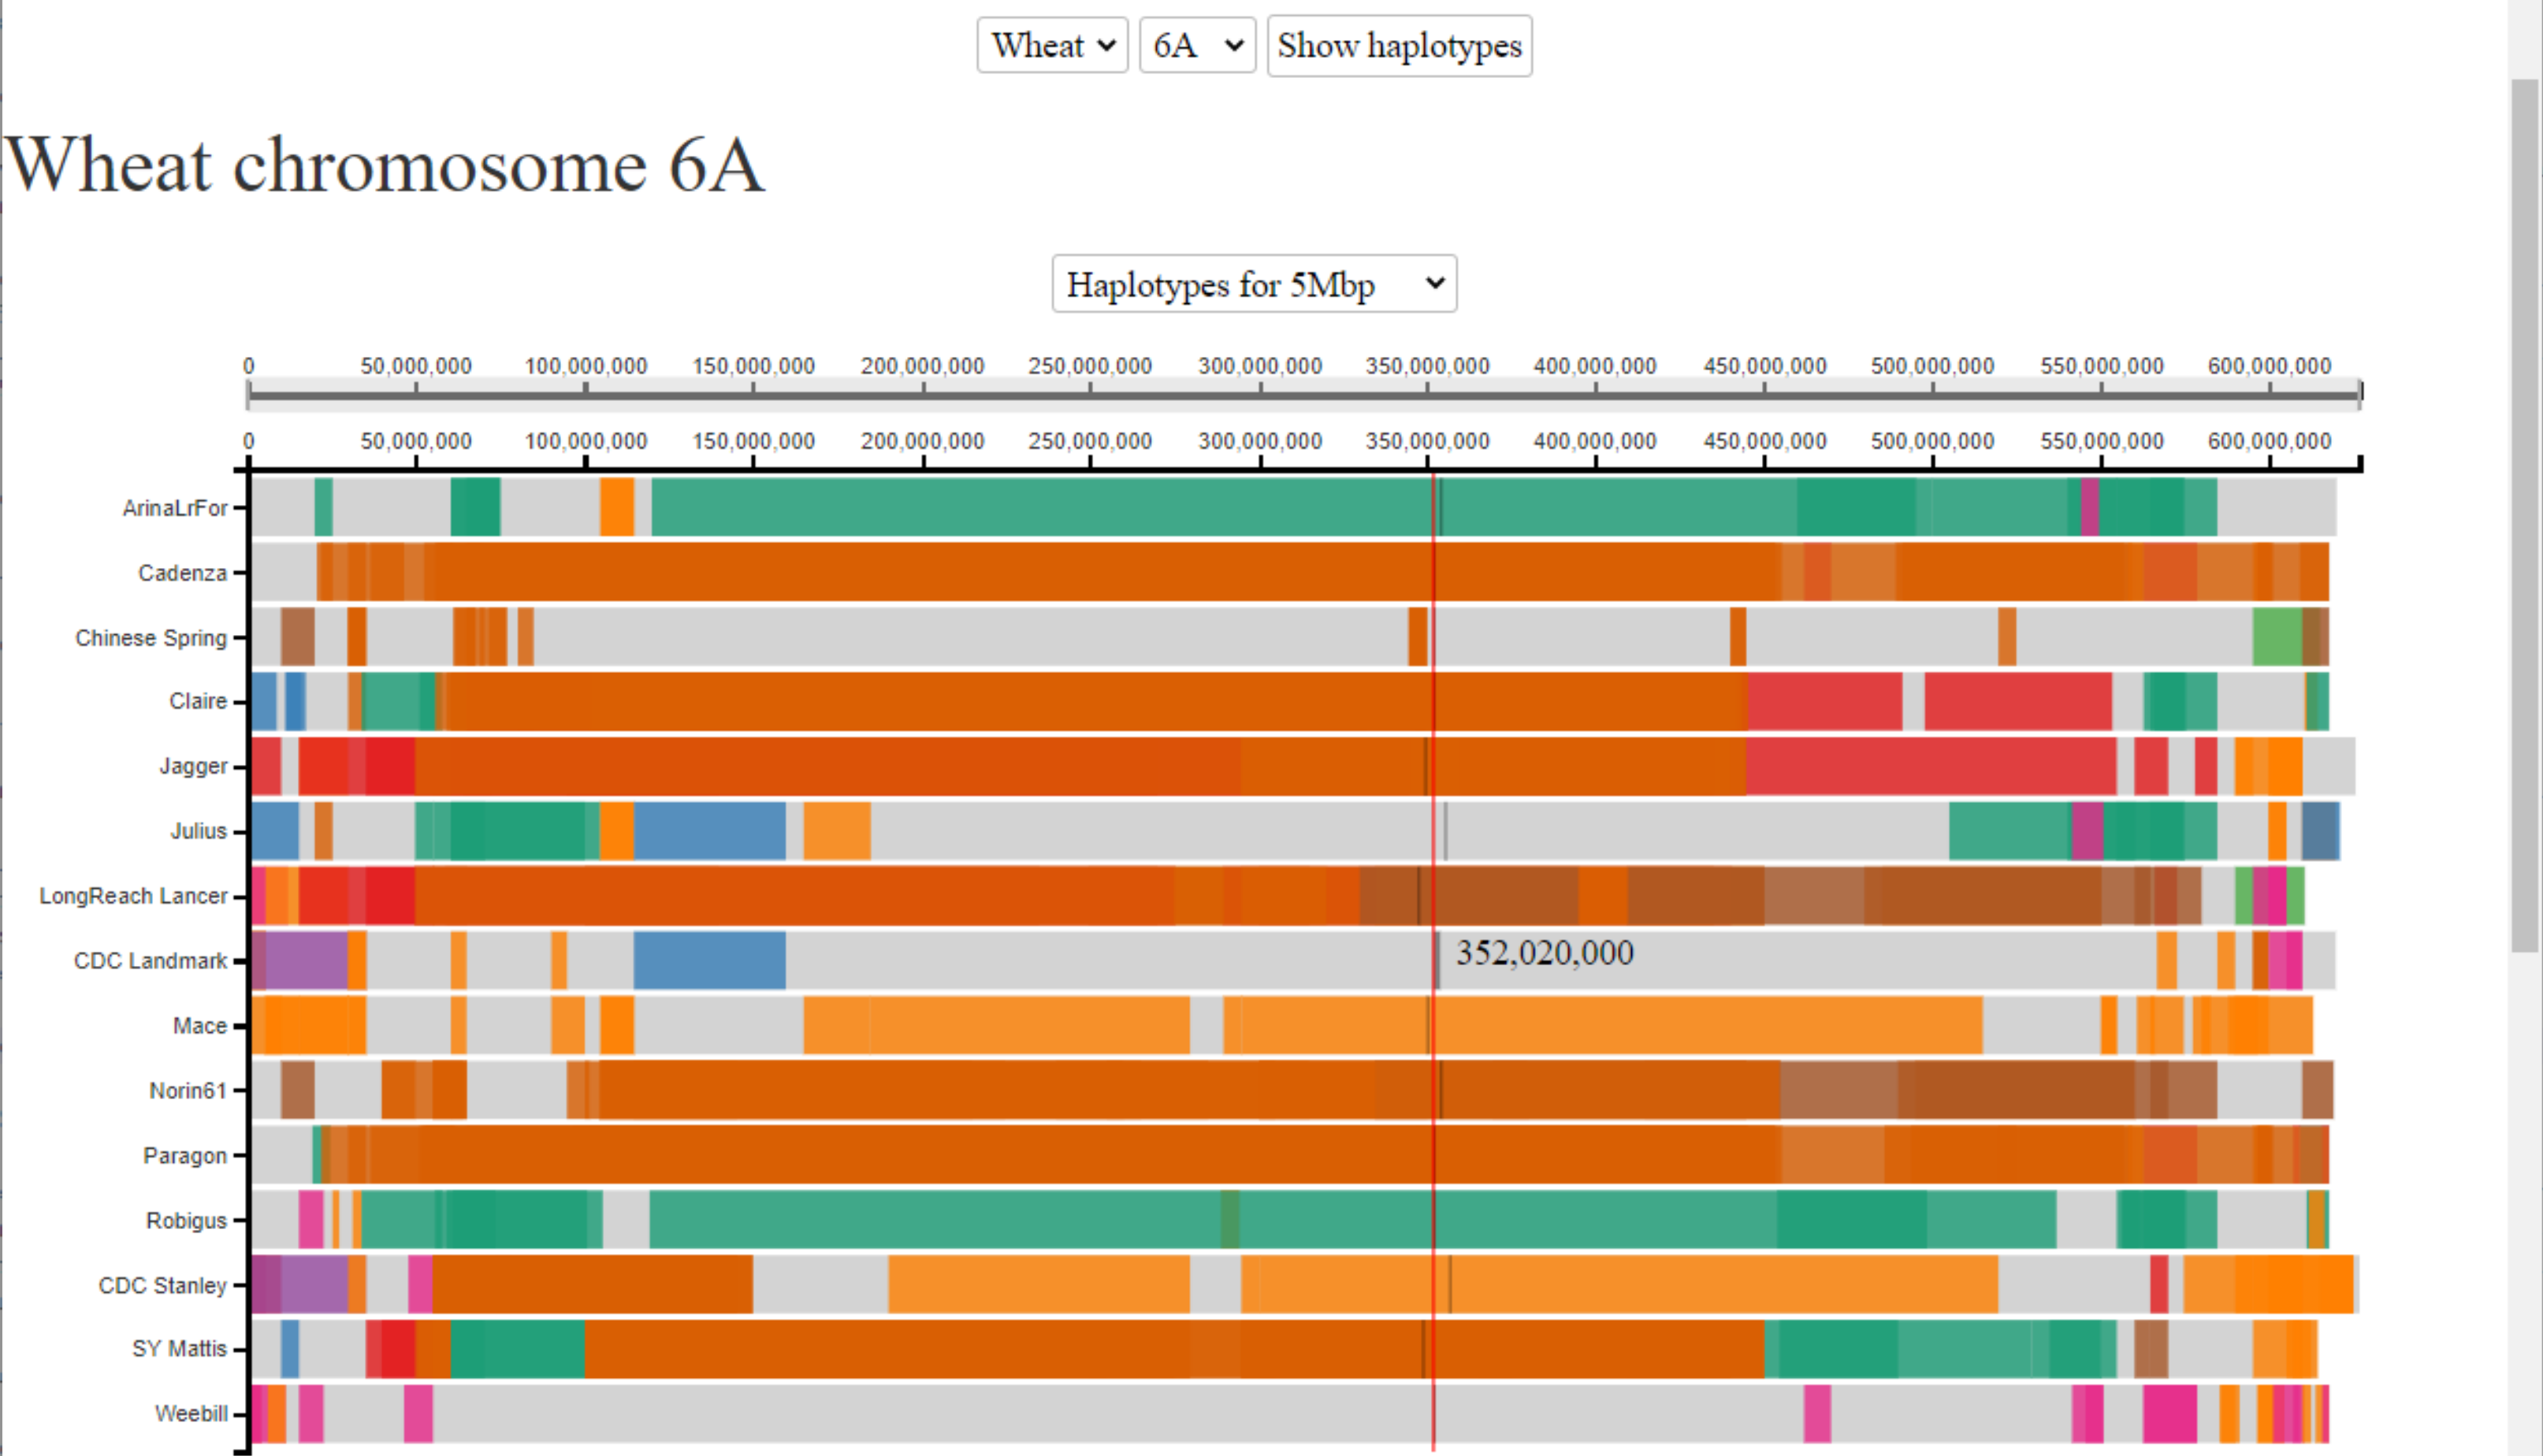Click the 300,000,000 tick on the lower axis
This screenshot has width=2543, height=1456.
[1260, 441]
